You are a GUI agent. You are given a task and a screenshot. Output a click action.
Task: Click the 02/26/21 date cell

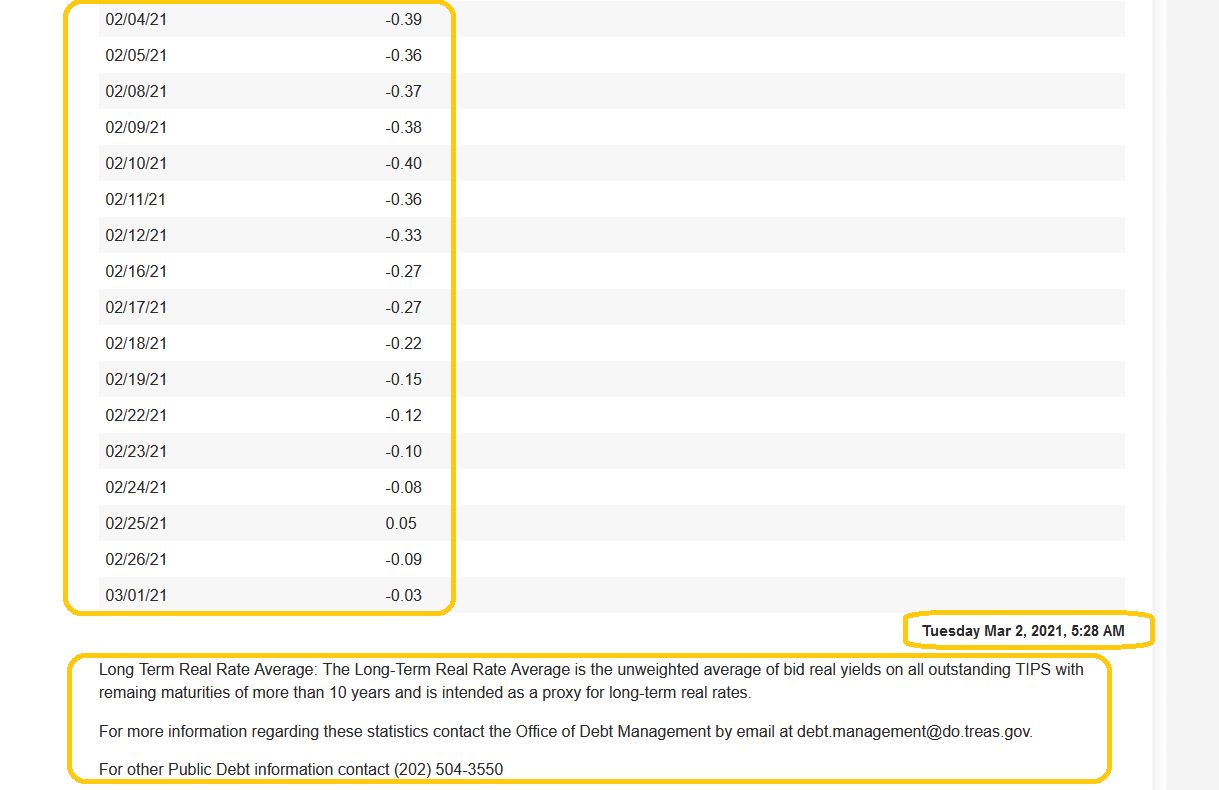point(136,559)
